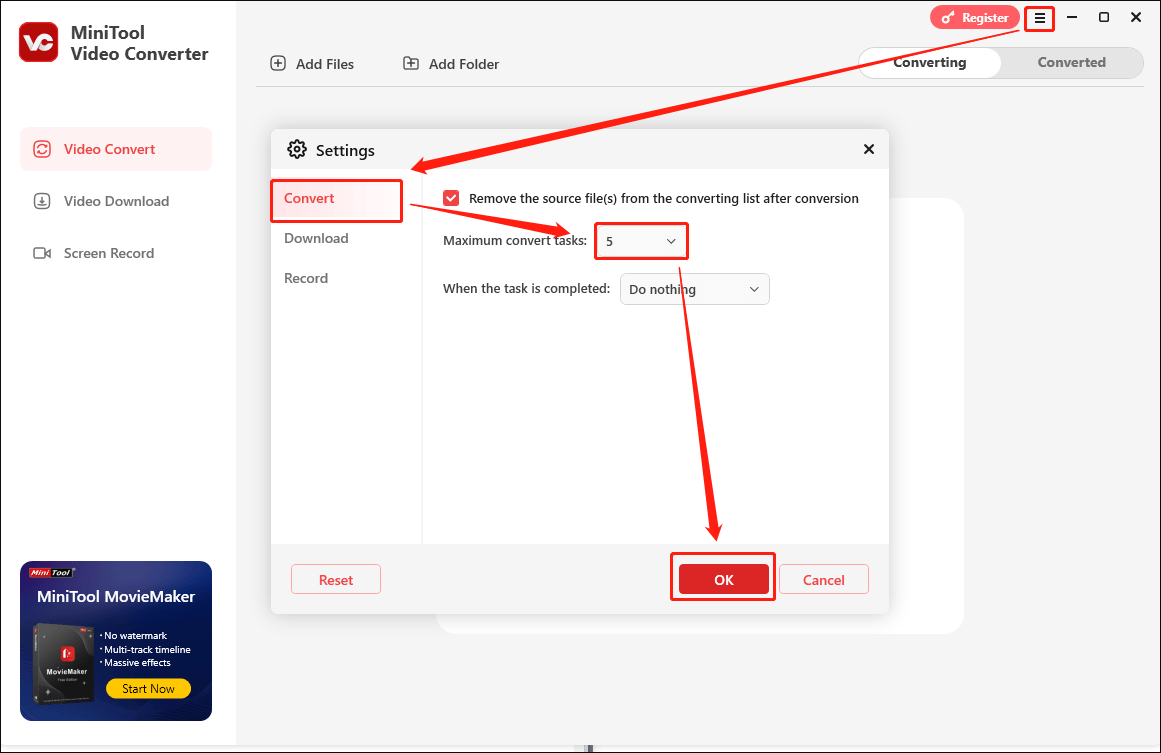Close the MiniTool Video Converter window
The height and width of the screenshot is (753, 1161).
1136,17
